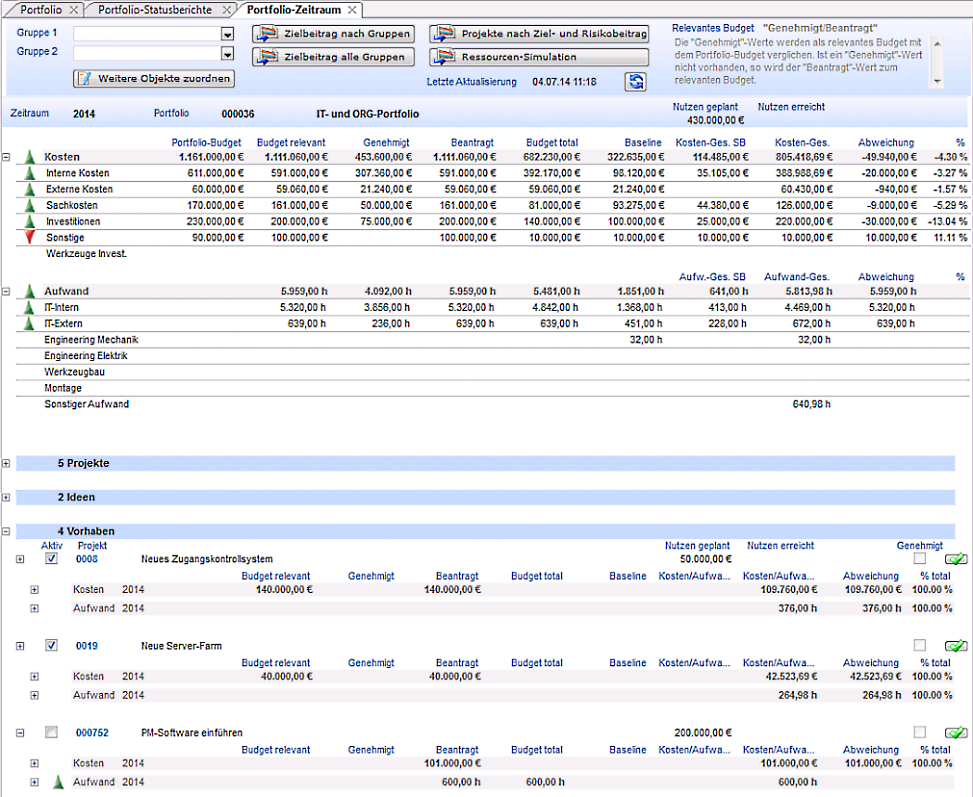Screen dimensions: 973x797
Task: Expand the 5 Projekte section
Action: [x=7, y=464]
